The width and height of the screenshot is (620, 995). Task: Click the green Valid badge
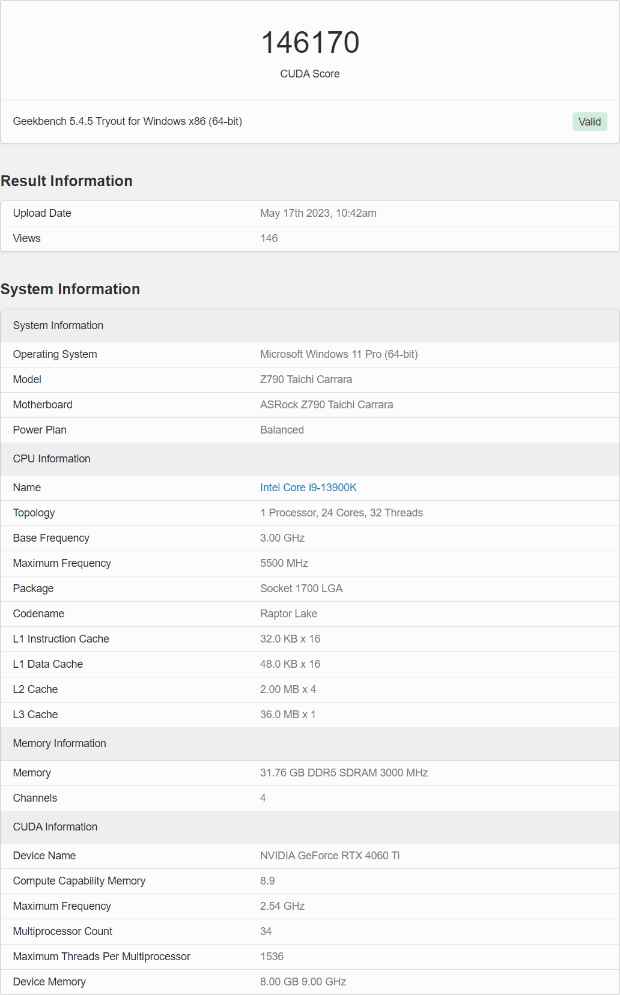(x=590, y=121)
